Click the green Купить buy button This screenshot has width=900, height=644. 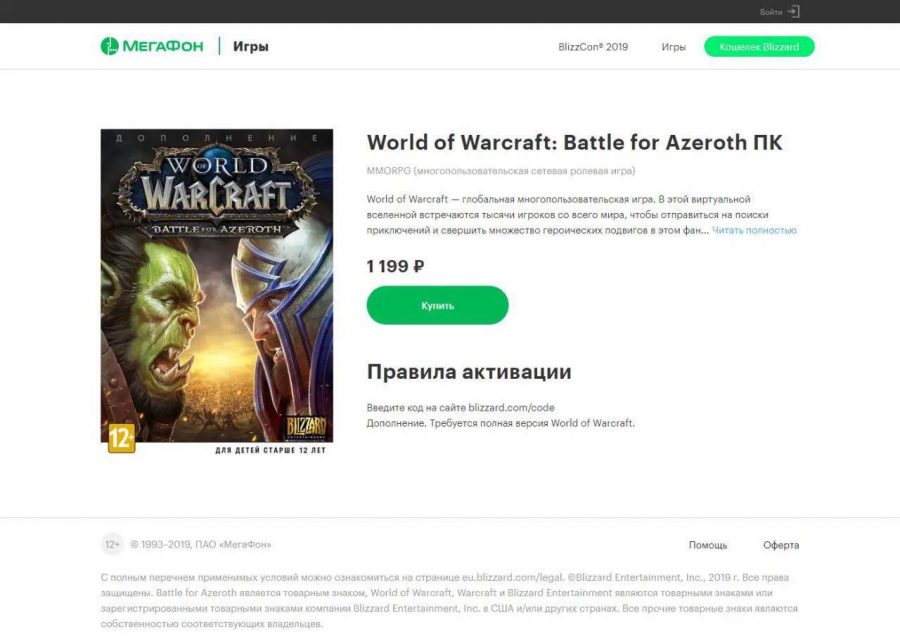(437, 305)
